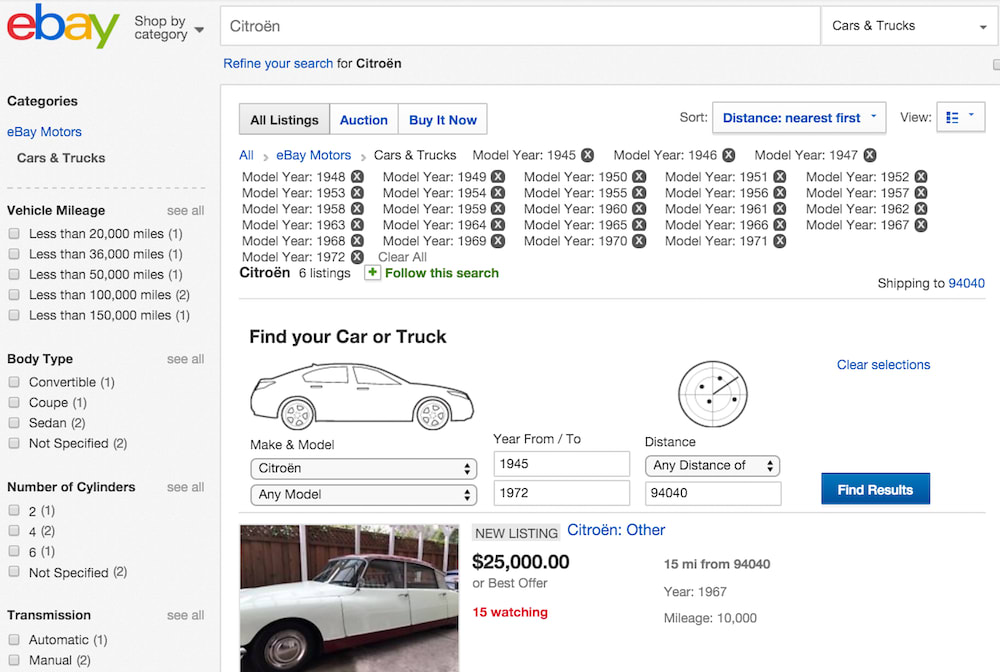
Task: Open the Citroën: Other listing title
Action: click(616, 530)
